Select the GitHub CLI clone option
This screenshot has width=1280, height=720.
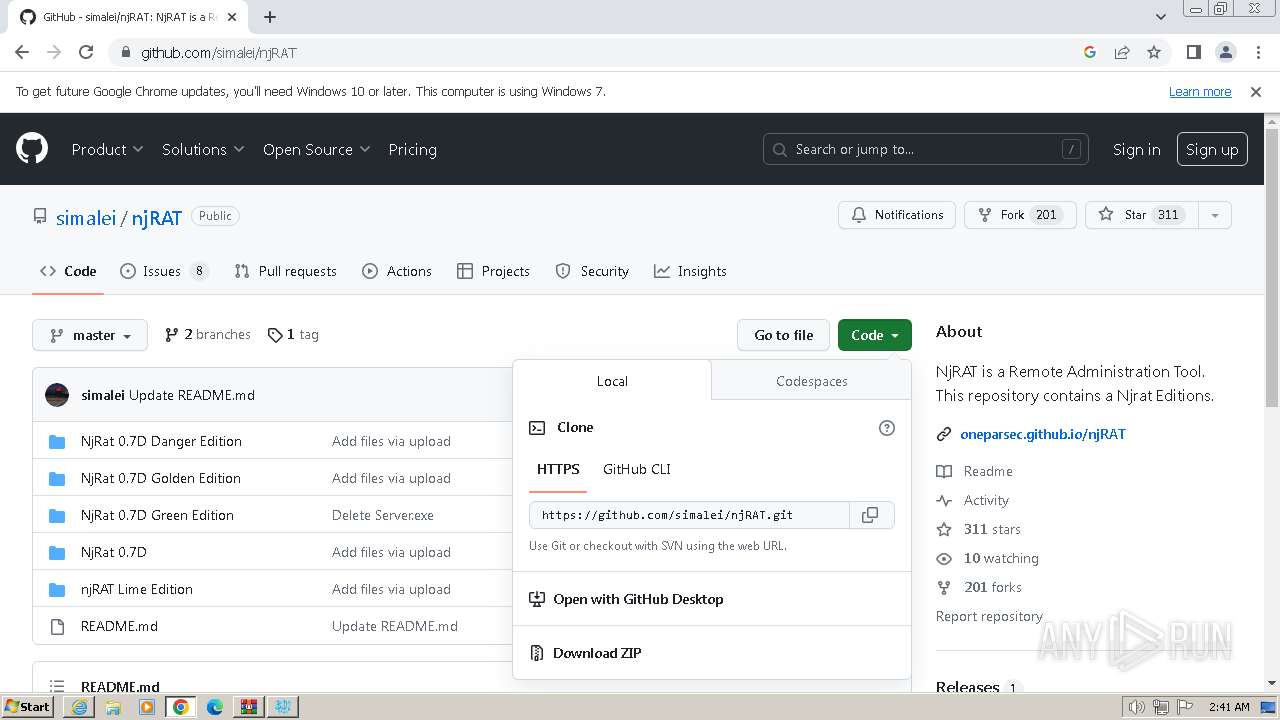(637, 469)
